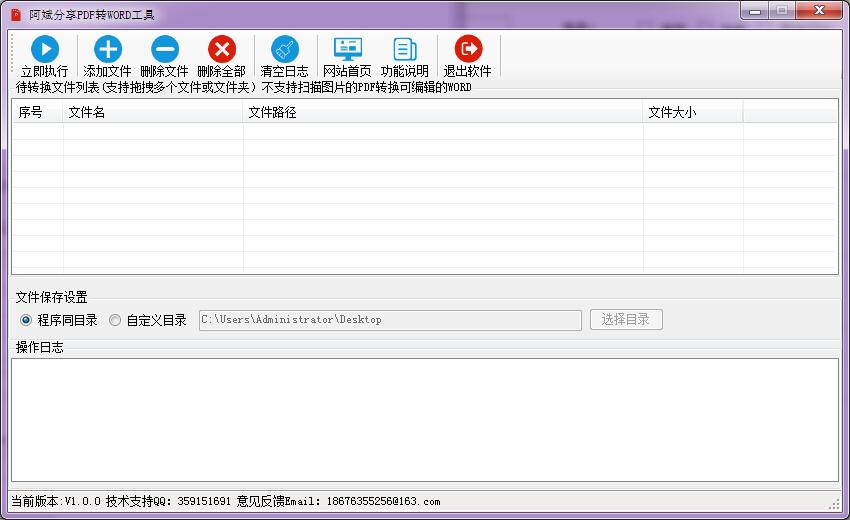Open 功能说明 document icon

(405, 49)
